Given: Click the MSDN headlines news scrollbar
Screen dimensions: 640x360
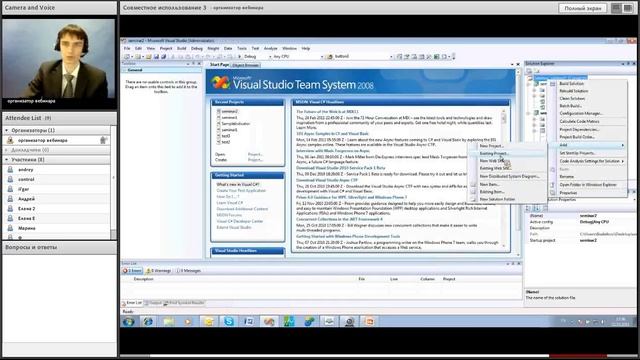Looking at the screenshot, I should click(x=504, y=178).
